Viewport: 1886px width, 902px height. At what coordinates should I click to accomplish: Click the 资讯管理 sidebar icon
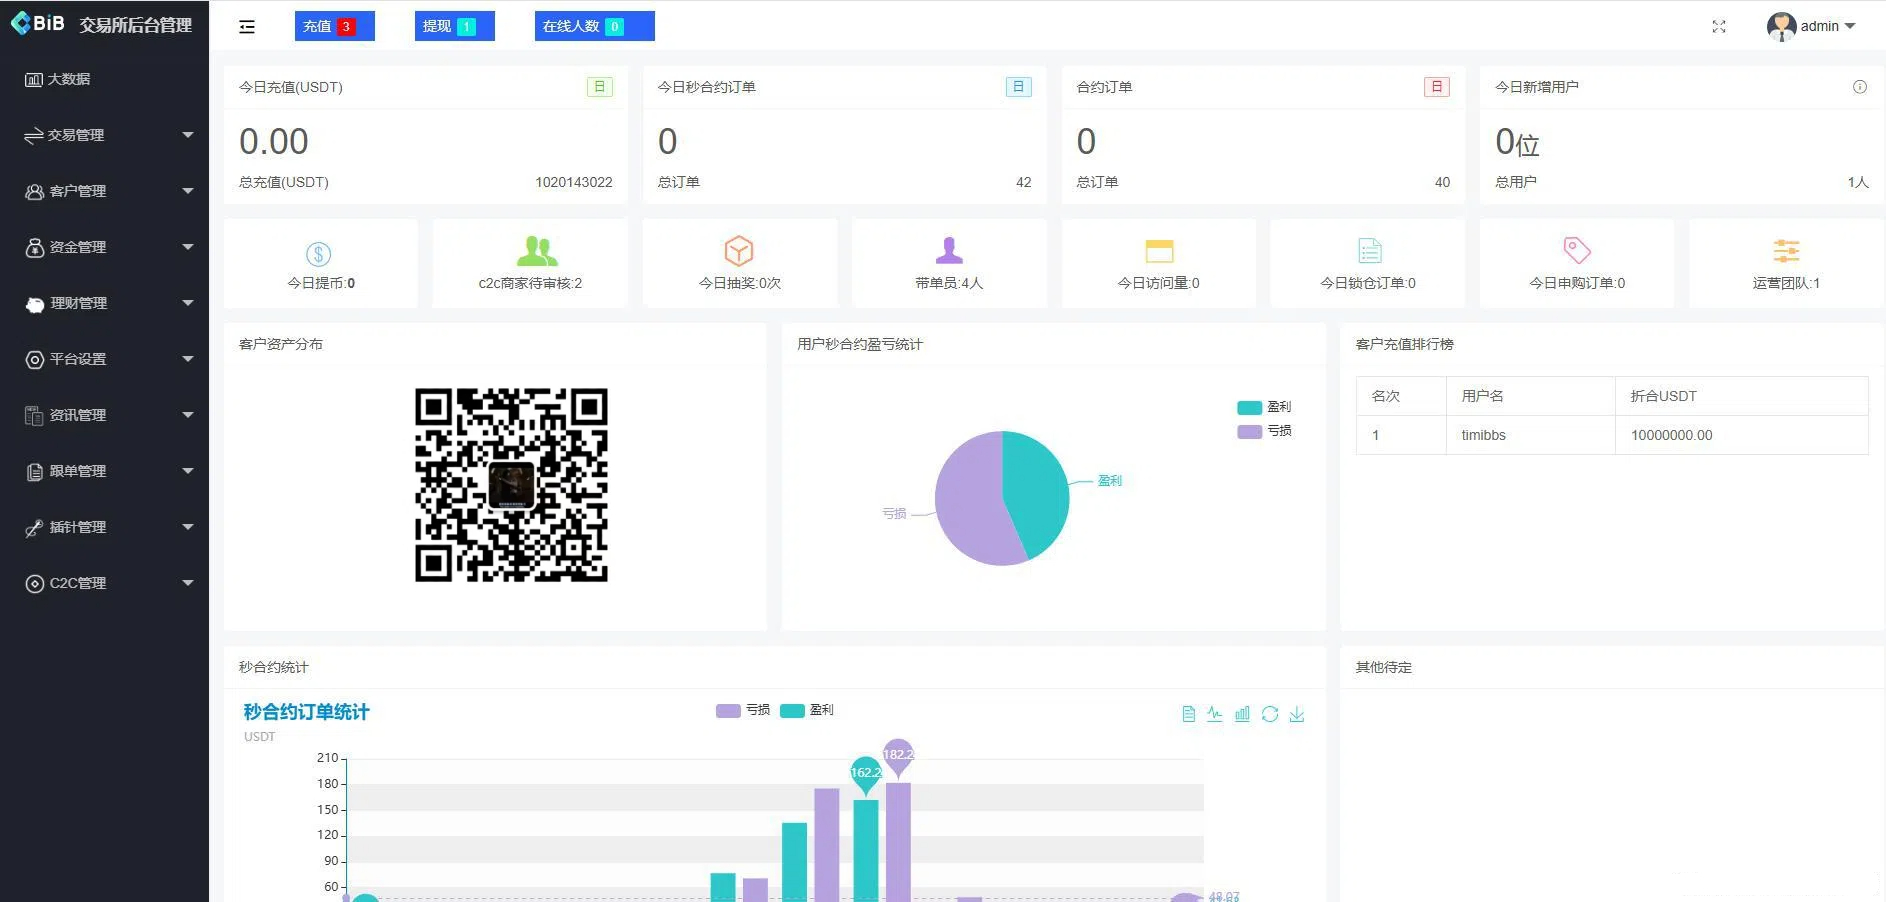[34, 415]
